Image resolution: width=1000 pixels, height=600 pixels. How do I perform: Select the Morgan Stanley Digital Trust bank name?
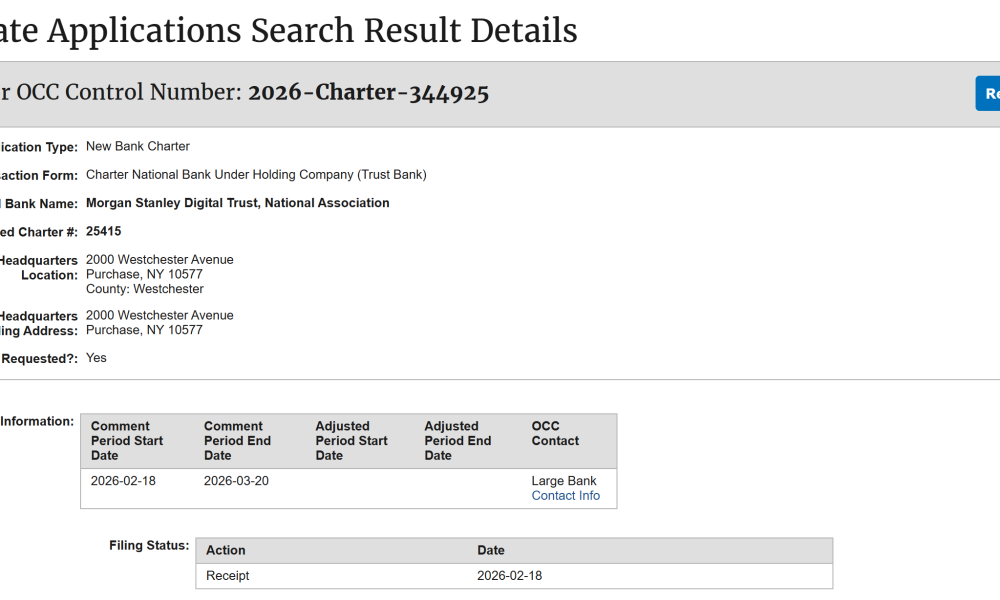[237, 203]
